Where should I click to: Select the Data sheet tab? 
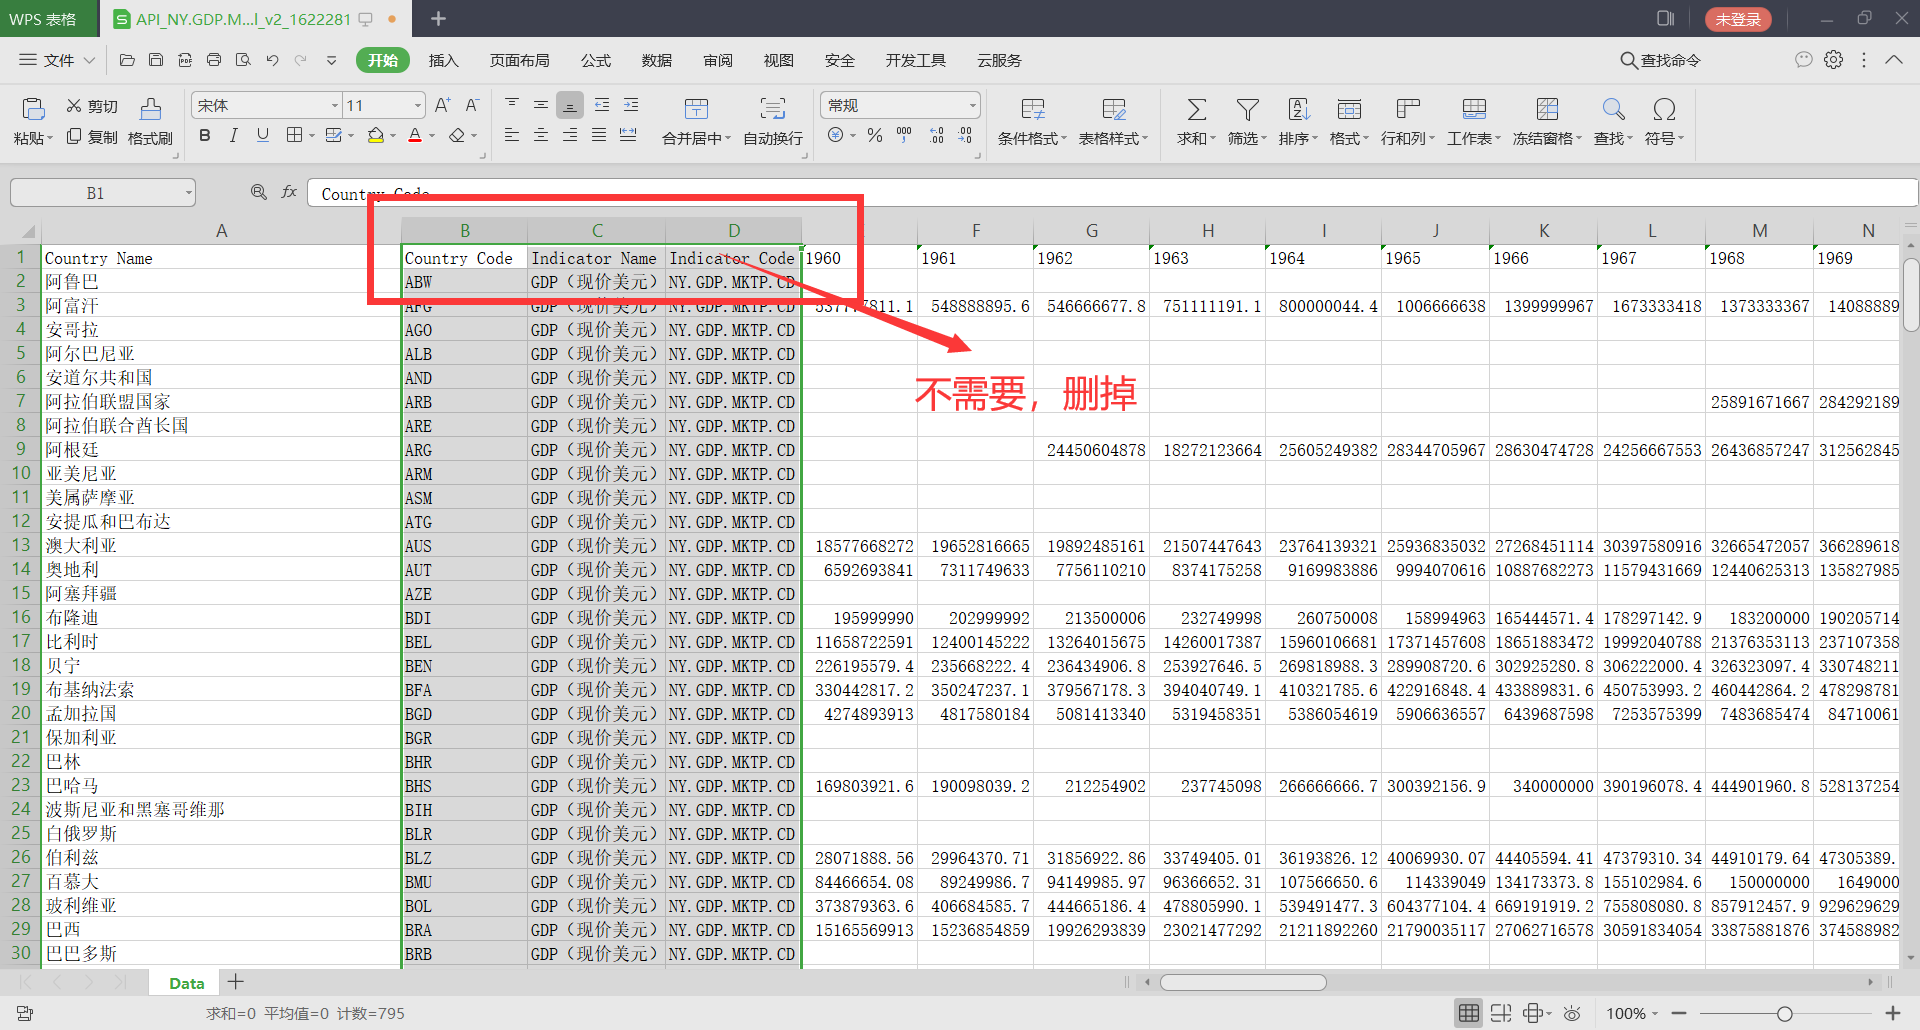click(186, 983)
